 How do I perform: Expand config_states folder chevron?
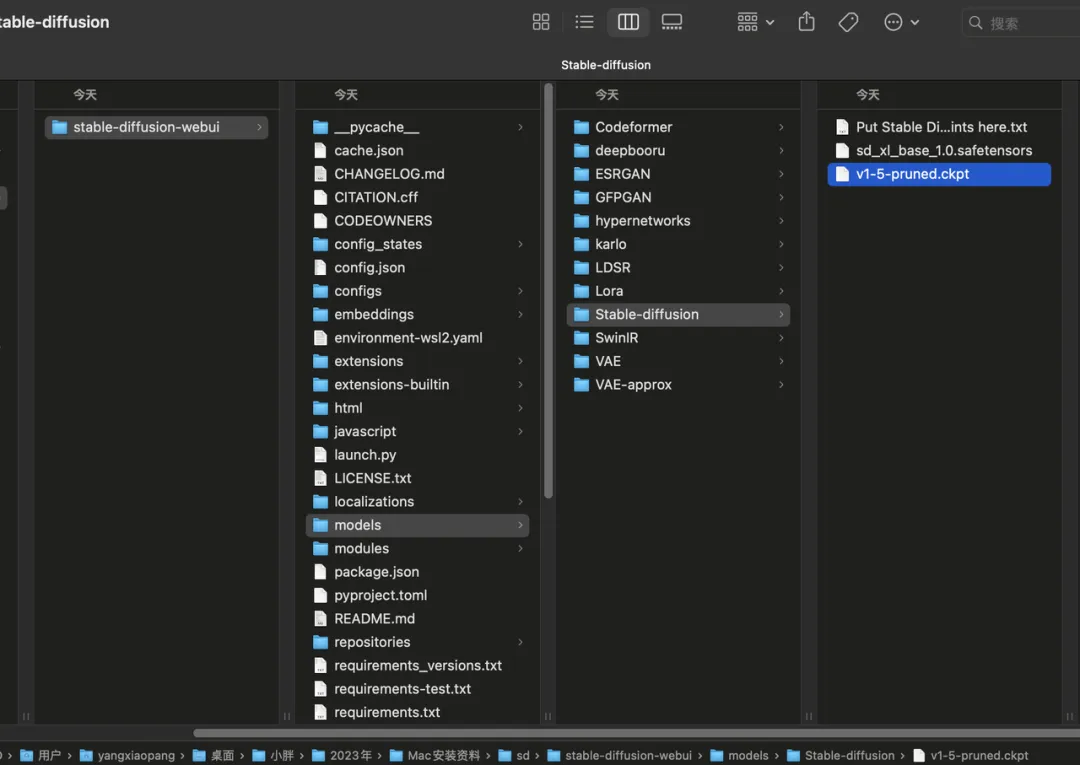[x=520, y=244]
